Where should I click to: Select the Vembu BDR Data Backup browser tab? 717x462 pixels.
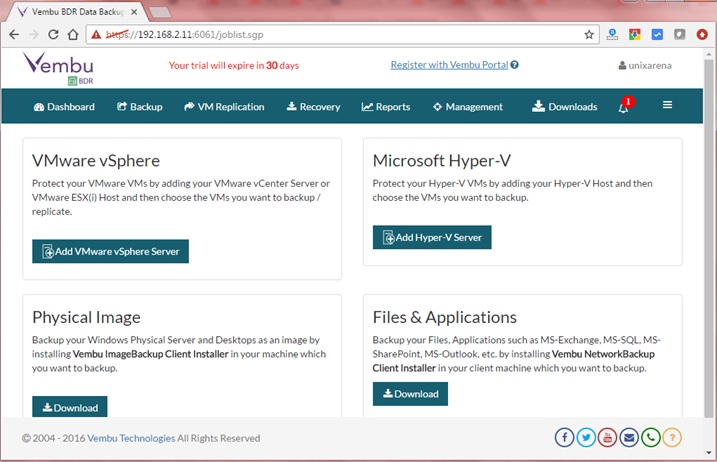click(x=76, y=12)
